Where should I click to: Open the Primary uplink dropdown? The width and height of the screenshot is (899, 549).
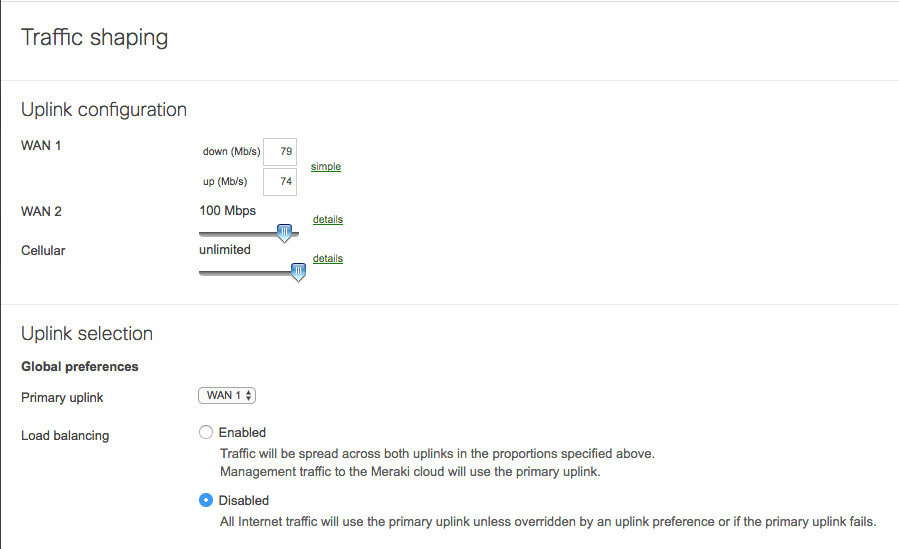pyautogui.click(x=228, y=396)
